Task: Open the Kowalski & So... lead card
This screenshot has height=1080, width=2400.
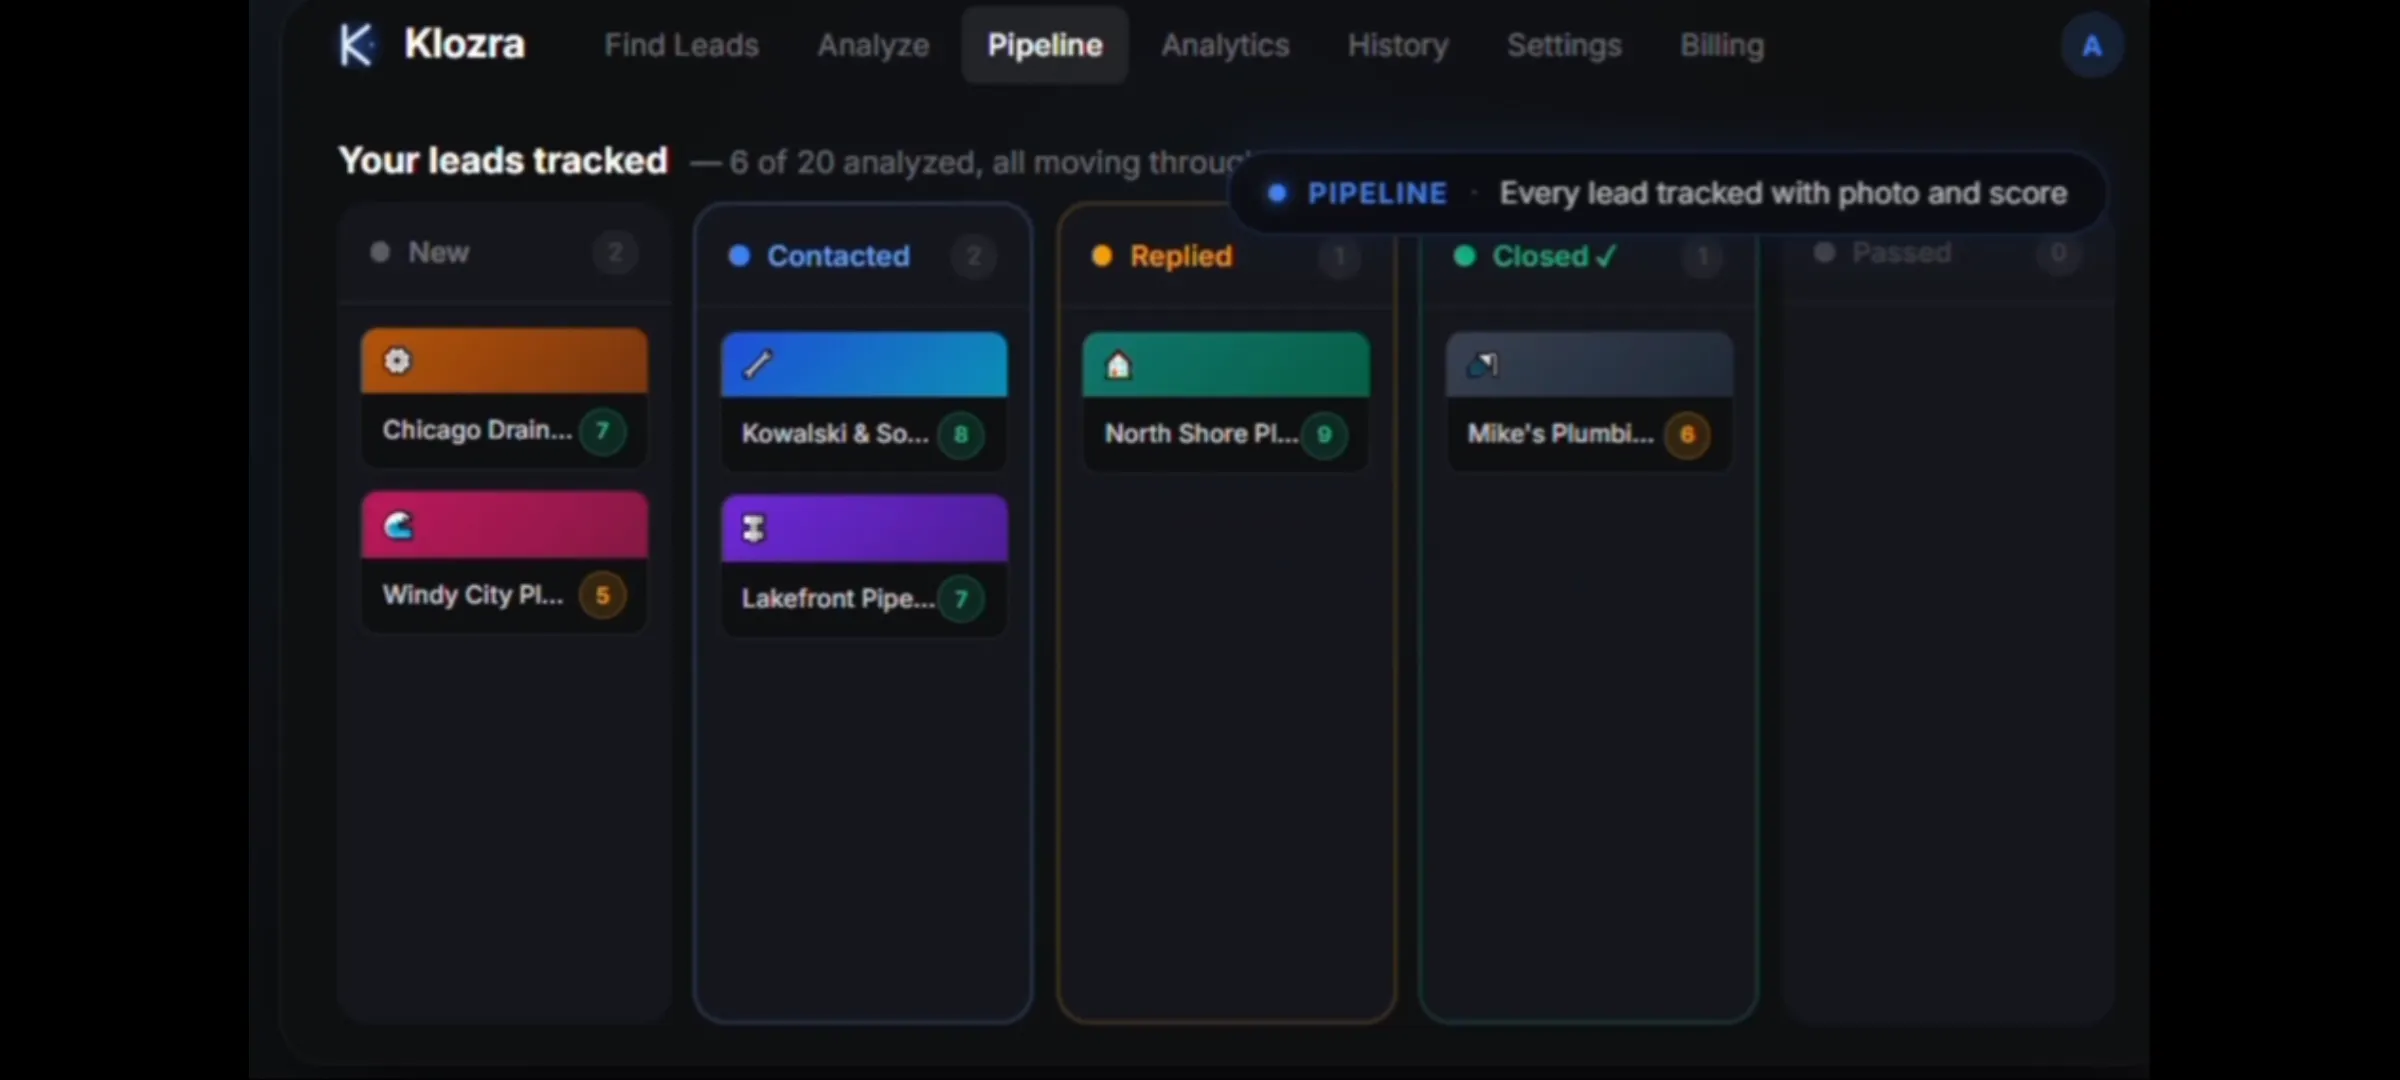Action: [864, 401]
